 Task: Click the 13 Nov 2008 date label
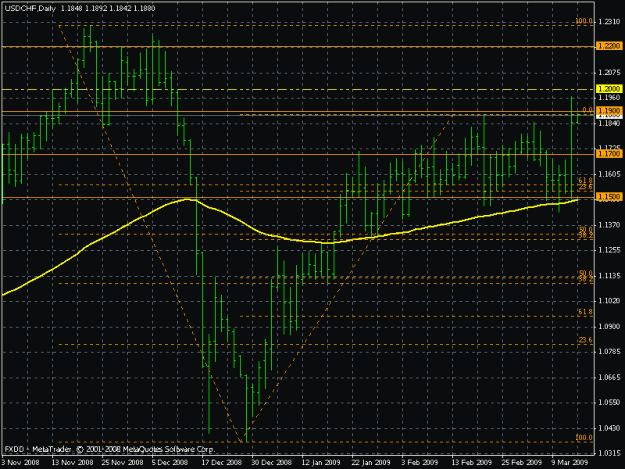73,463
